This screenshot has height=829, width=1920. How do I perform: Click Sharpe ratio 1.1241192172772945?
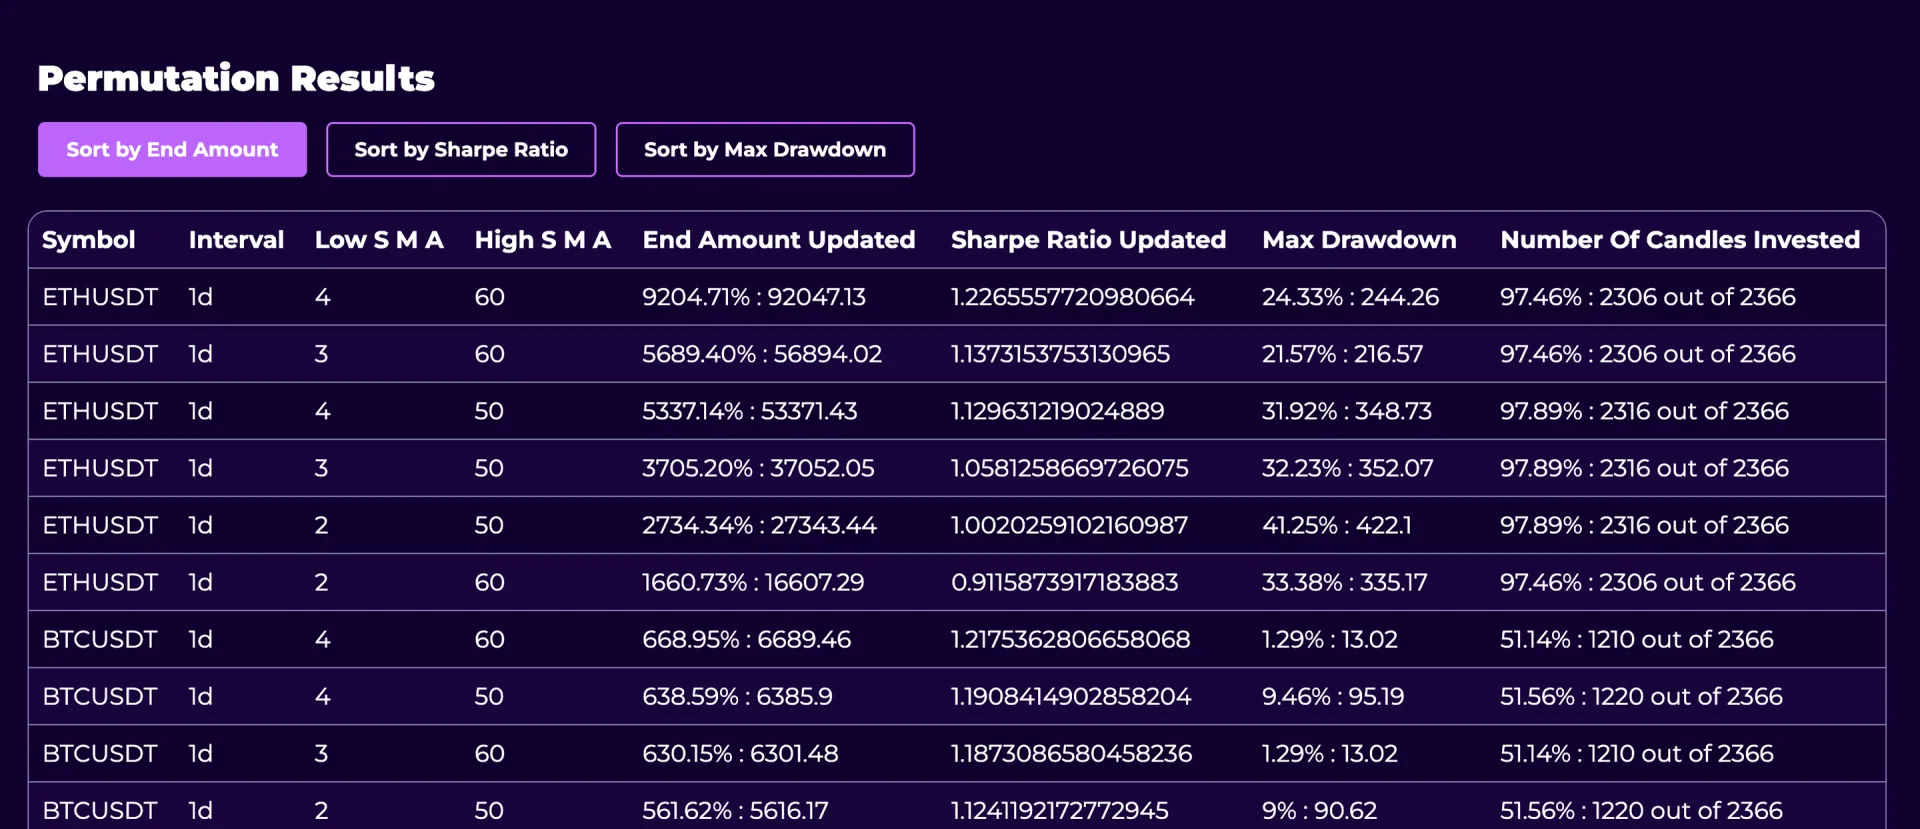pos(1059,810)
